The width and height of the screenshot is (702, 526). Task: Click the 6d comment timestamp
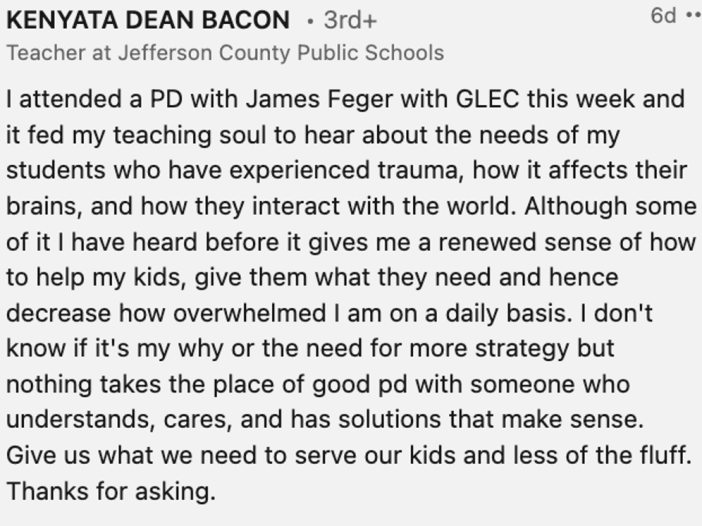pyautogui.click(x=662, y=16)
